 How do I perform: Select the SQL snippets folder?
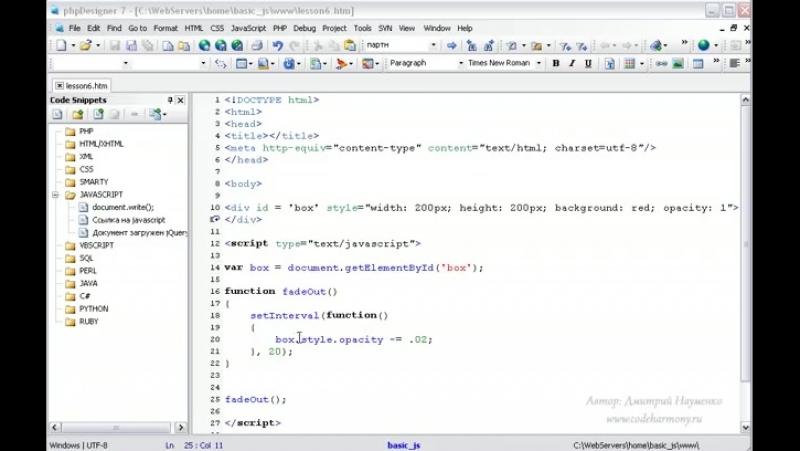[86, 258]
